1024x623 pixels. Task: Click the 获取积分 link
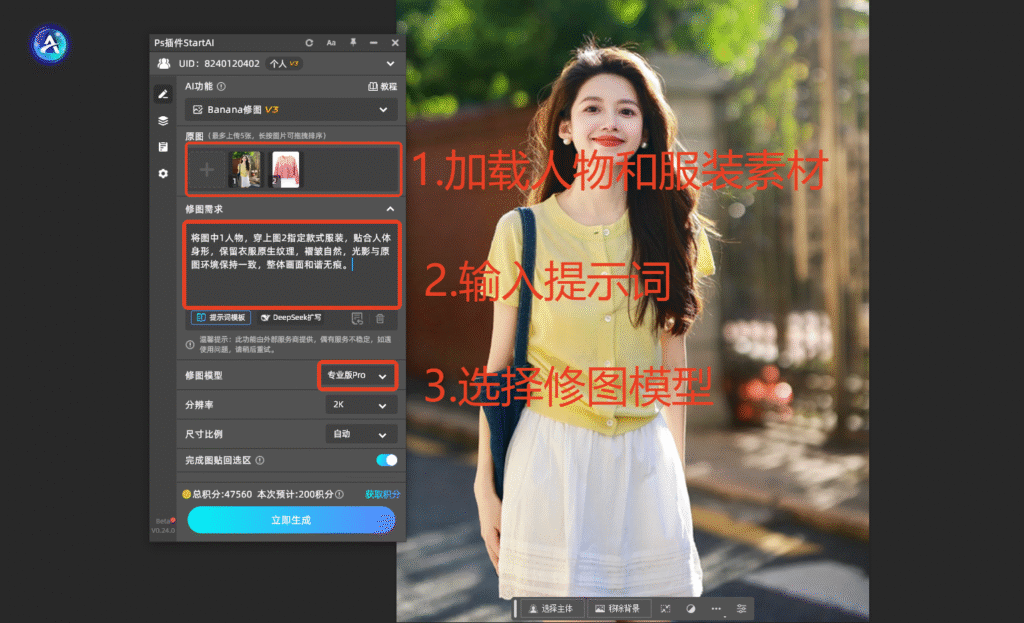(383, 494)
